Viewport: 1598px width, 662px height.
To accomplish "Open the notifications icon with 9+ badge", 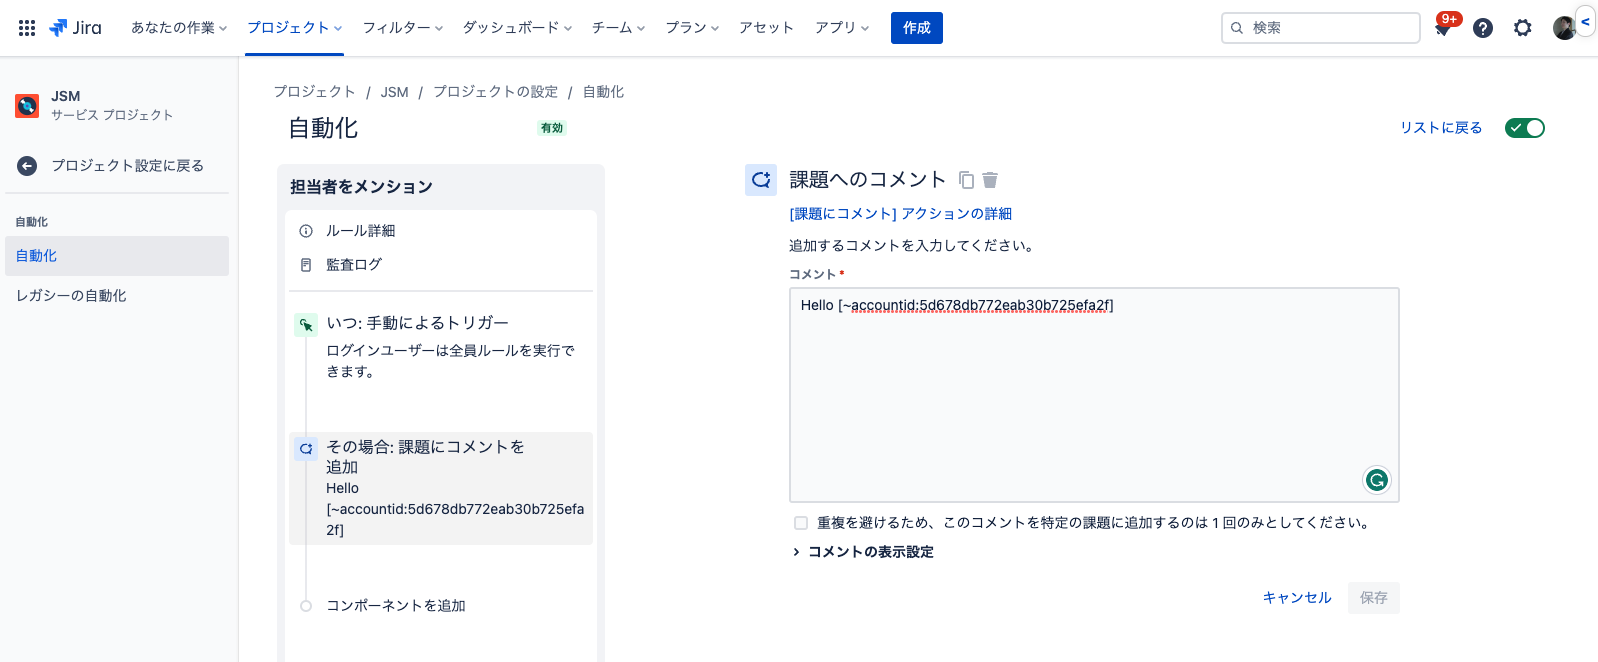I will pyautogui.click(x=1443, y=28).
